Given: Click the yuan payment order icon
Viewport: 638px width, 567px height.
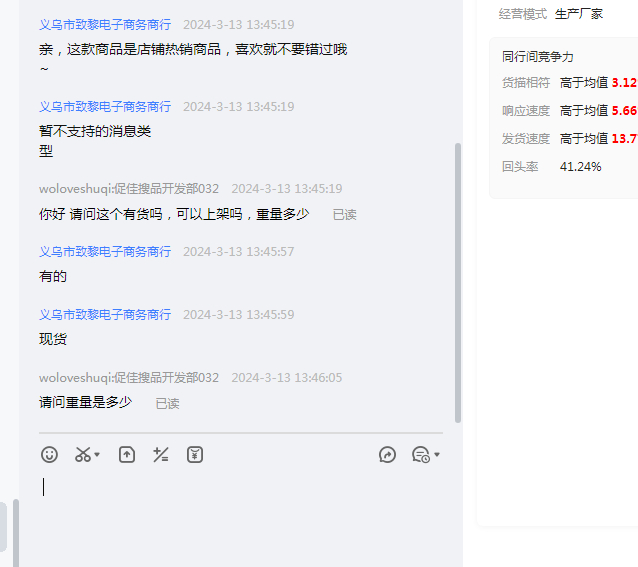Looking at the screenshot, I should pos(195,455).
